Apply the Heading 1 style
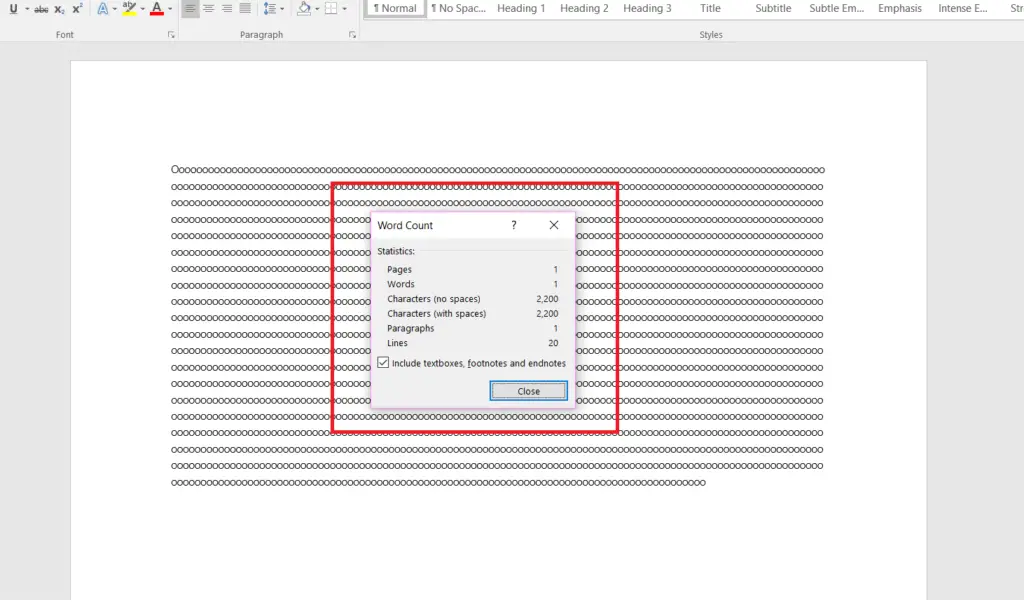This screenshot has height=604, width=1024. pos(521,9)
